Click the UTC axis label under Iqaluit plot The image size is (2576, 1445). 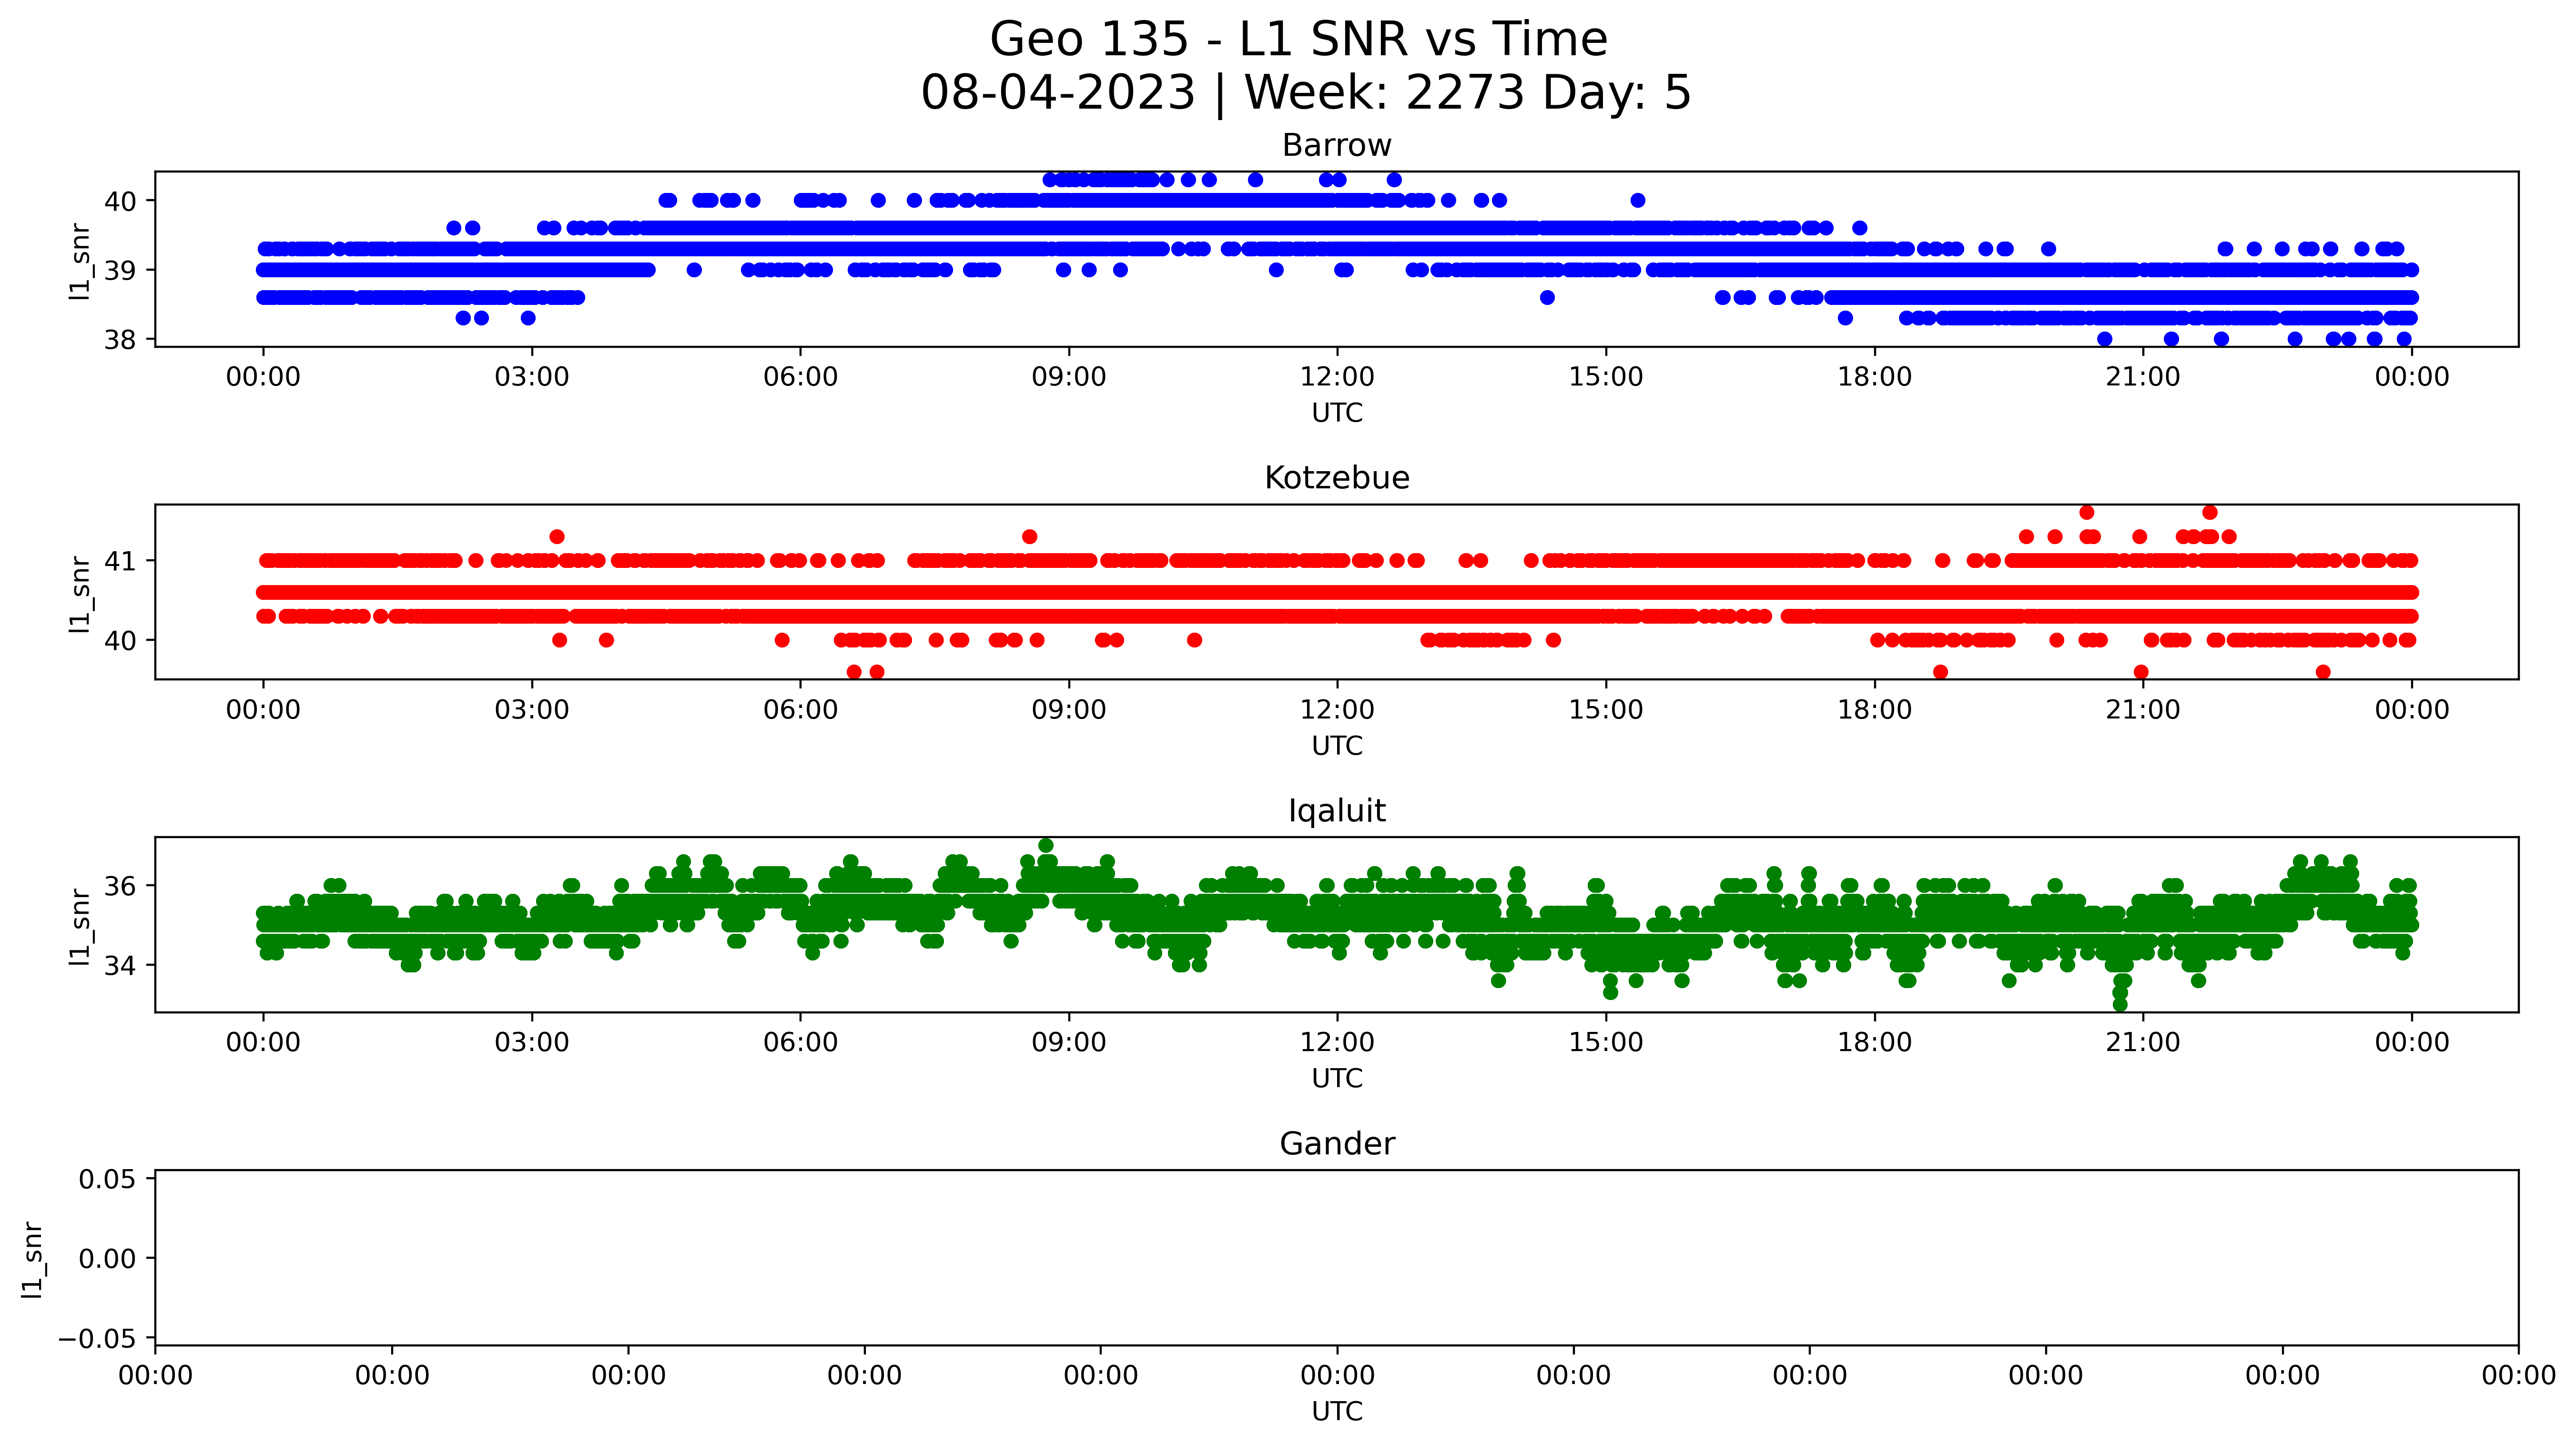1337,1079
